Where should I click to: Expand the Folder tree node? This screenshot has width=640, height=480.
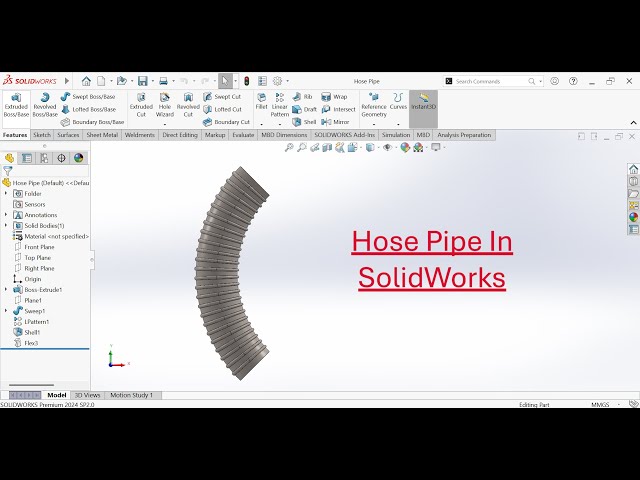click(6, 193)
